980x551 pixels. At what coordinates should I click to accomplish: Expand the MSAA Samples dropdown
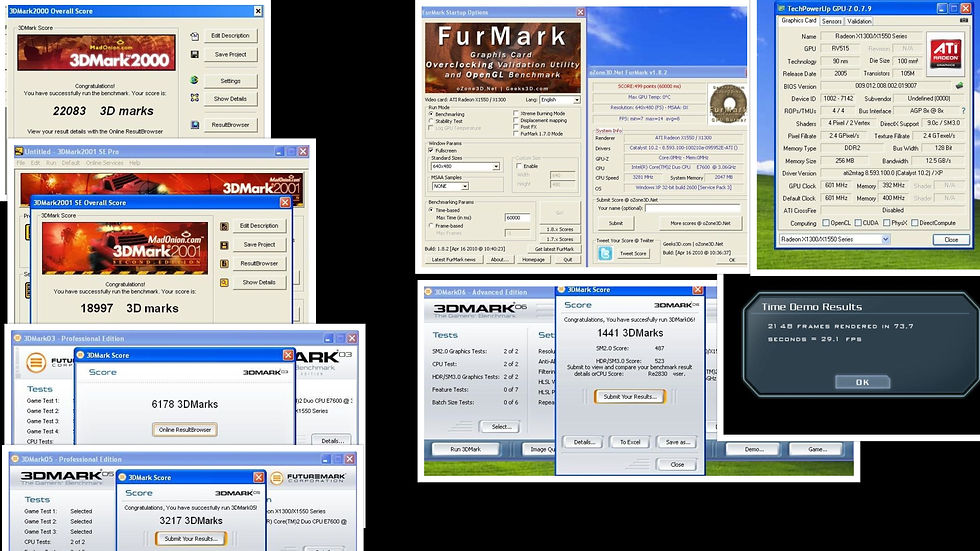pos(449,186)
